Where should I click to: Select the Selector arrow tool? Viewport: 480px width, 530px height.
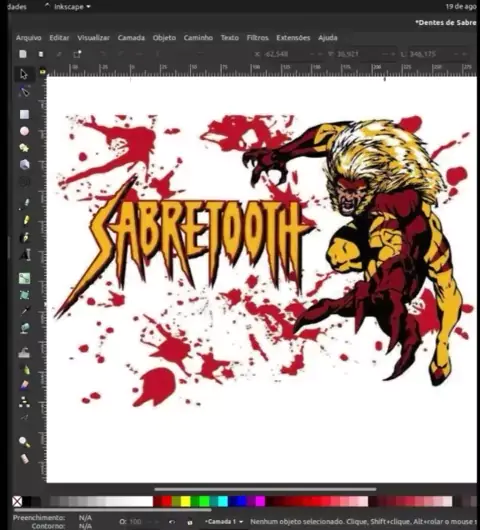[24, 74]
